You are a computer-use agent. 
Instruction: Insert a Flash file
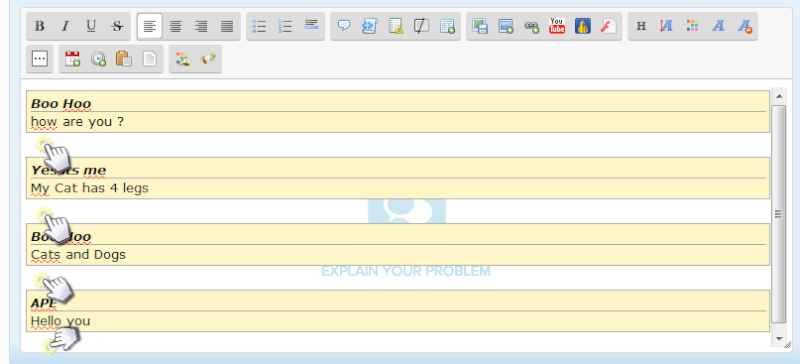(x=609, y=26)
